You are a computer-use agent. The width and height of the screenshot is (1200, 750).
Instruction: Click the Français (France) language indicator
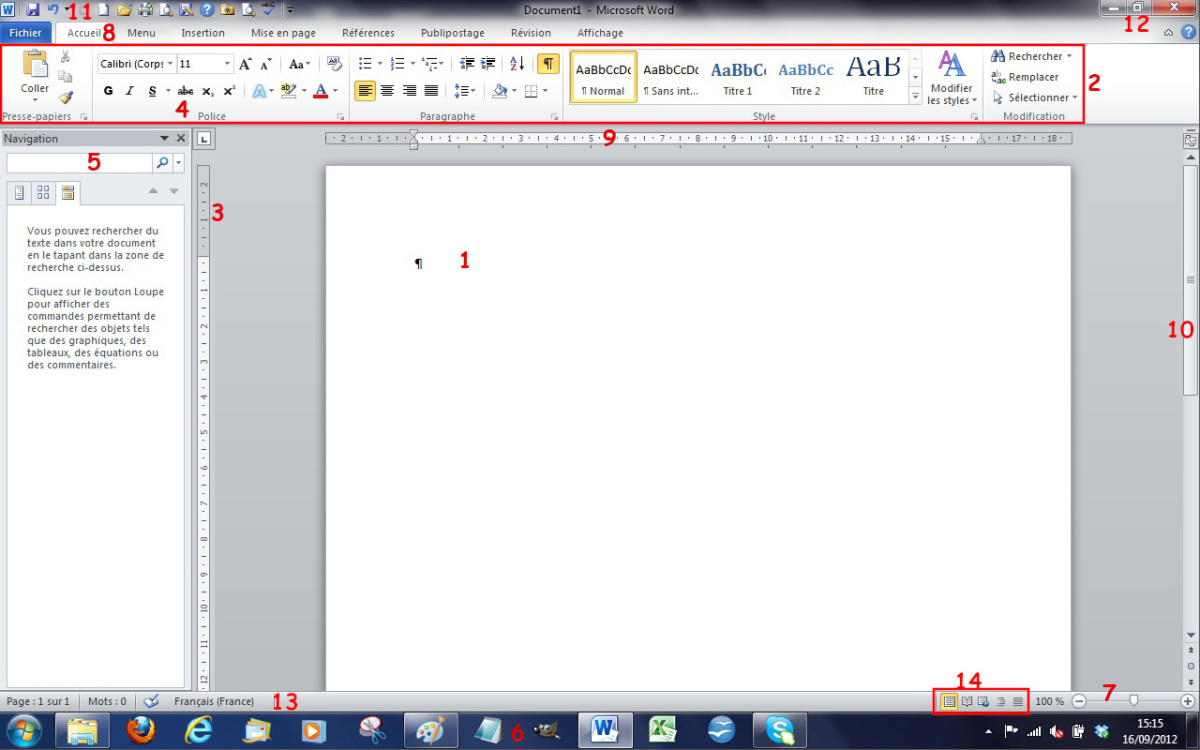[x=214, y=702]
